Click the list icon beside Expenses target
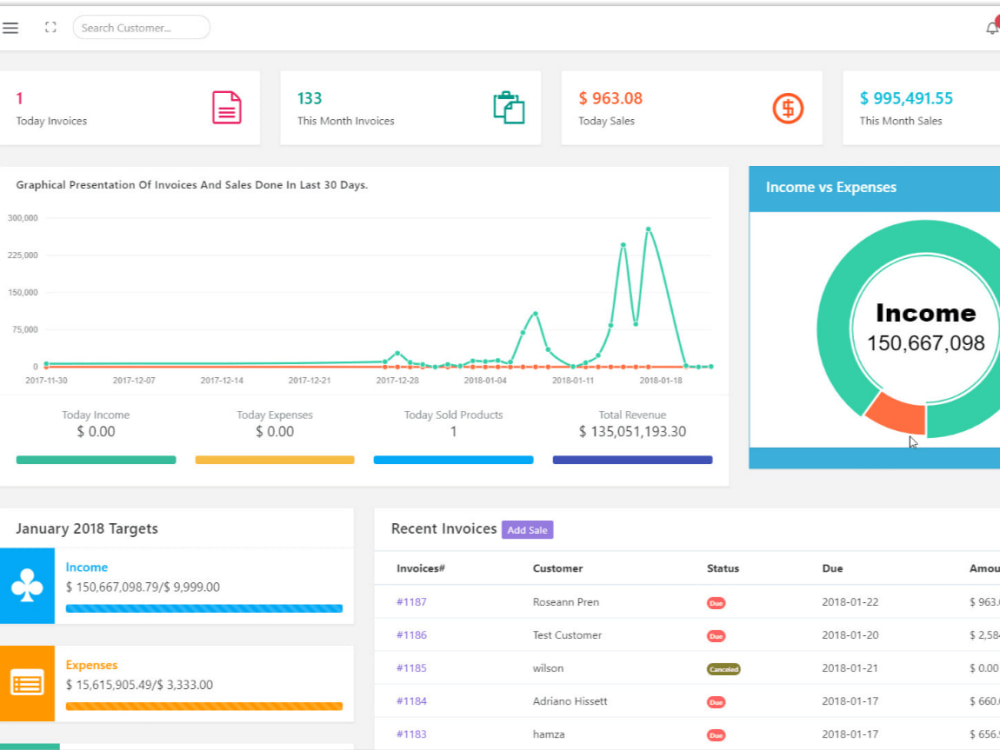The height and width of the screenshot is (750, 1000). click(x=27, y=683)
